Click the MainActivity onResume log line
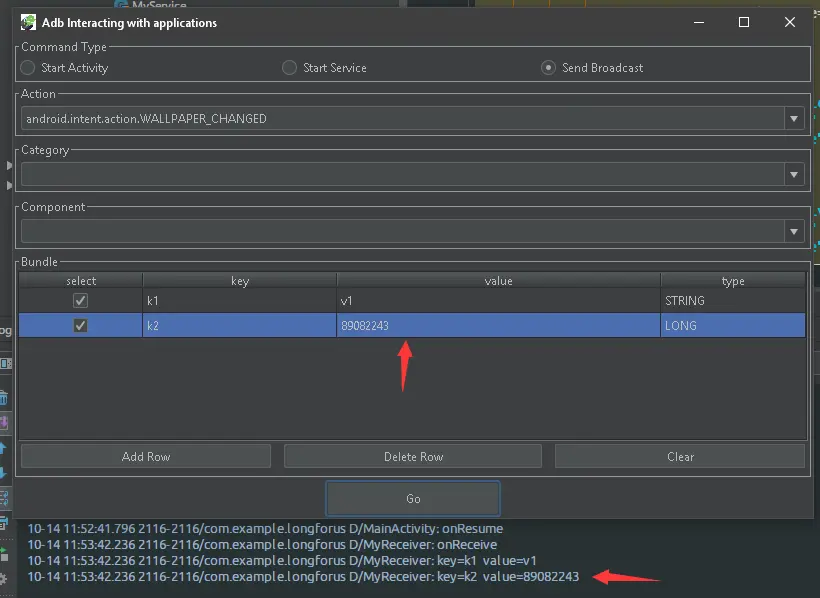This screenshot has width=820, height=598. tap(265, 528)
